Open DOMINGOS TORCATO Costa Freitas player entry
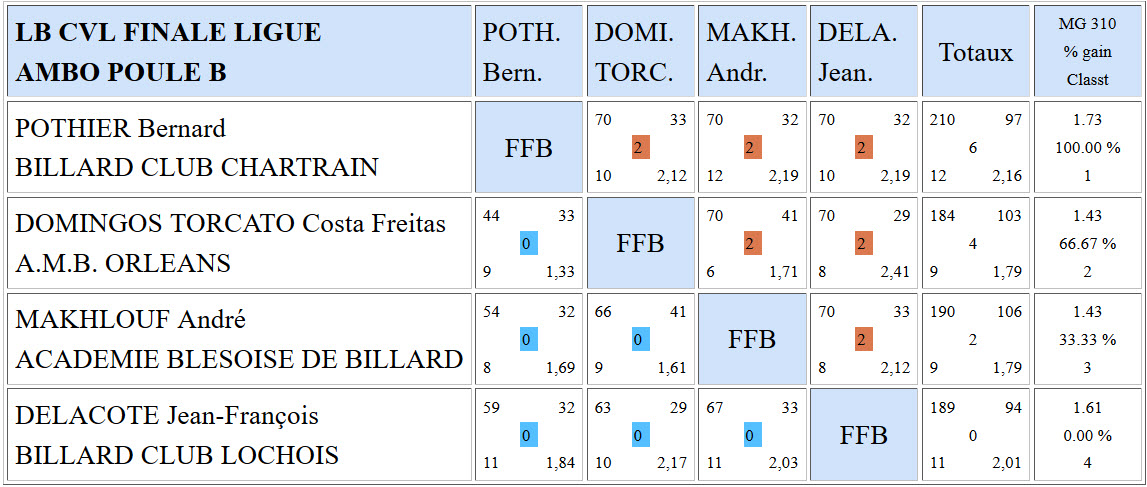The image size is (1147, 487). click(x=230, y=224)
